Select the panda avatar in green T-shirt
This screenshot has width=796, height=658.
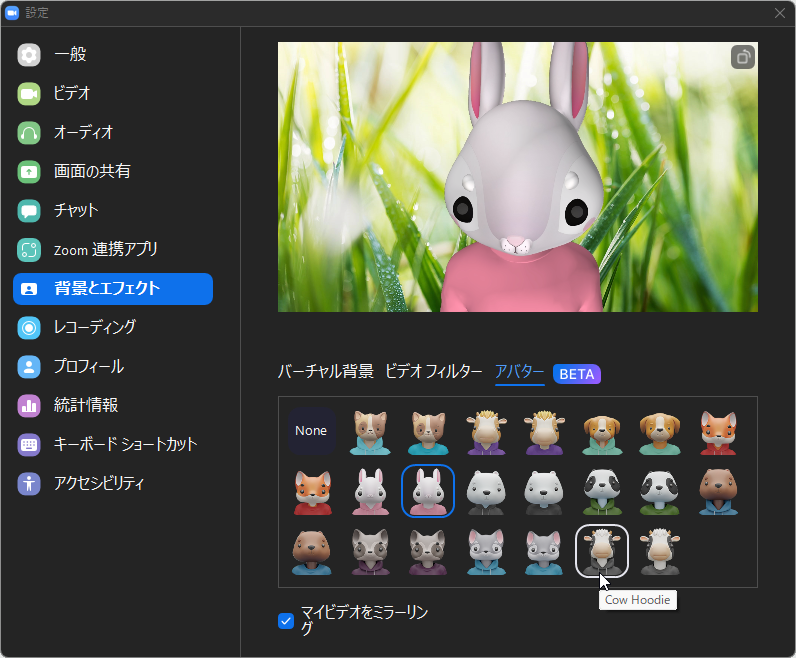pyautogui.click(x=660, y=491)
